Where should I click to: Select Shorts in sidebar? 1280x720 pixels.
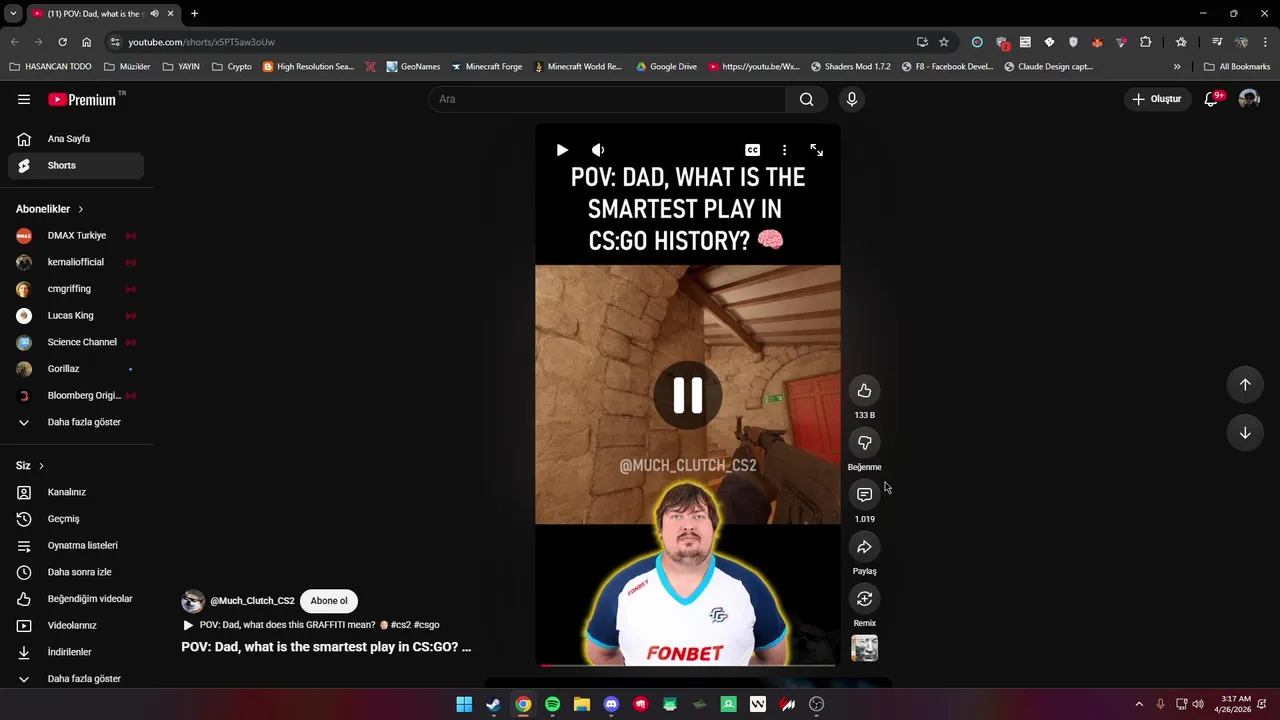(x=76, y=166)
